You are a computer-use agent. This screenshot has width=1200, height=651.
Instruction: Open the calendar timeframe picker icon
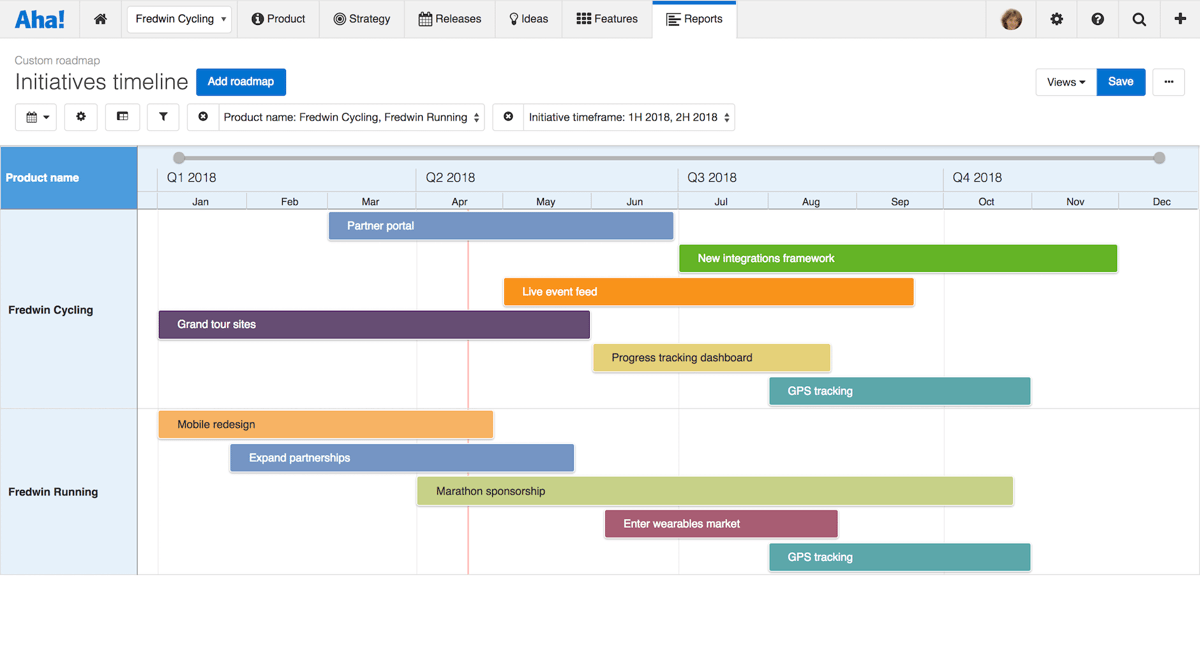35,117
